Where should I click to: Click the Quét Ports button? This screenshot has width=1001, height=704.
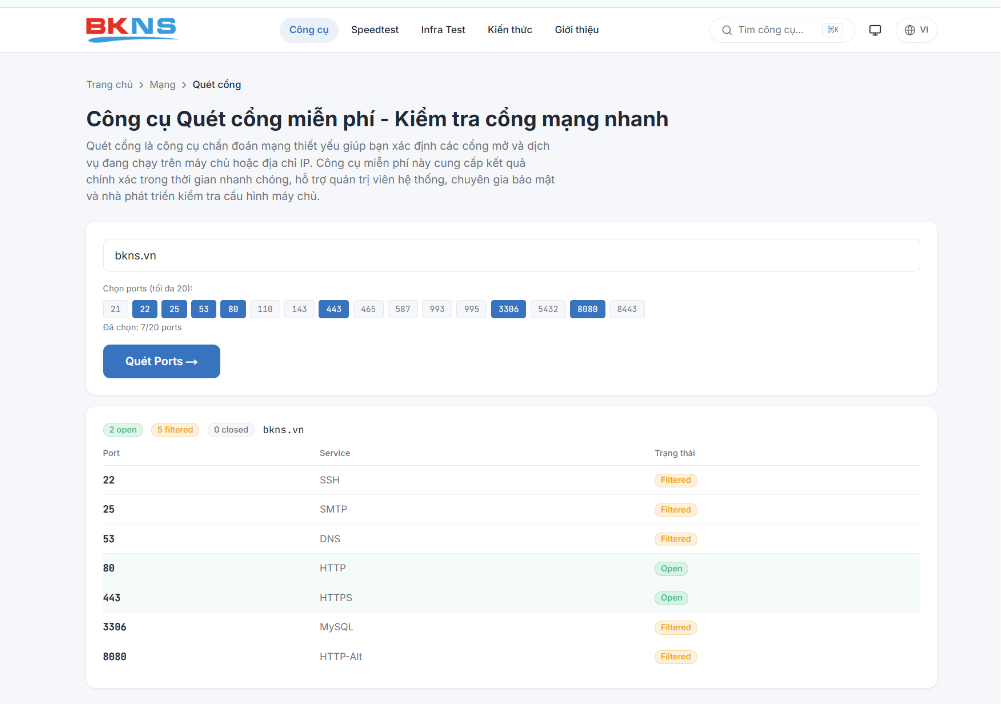162,361
